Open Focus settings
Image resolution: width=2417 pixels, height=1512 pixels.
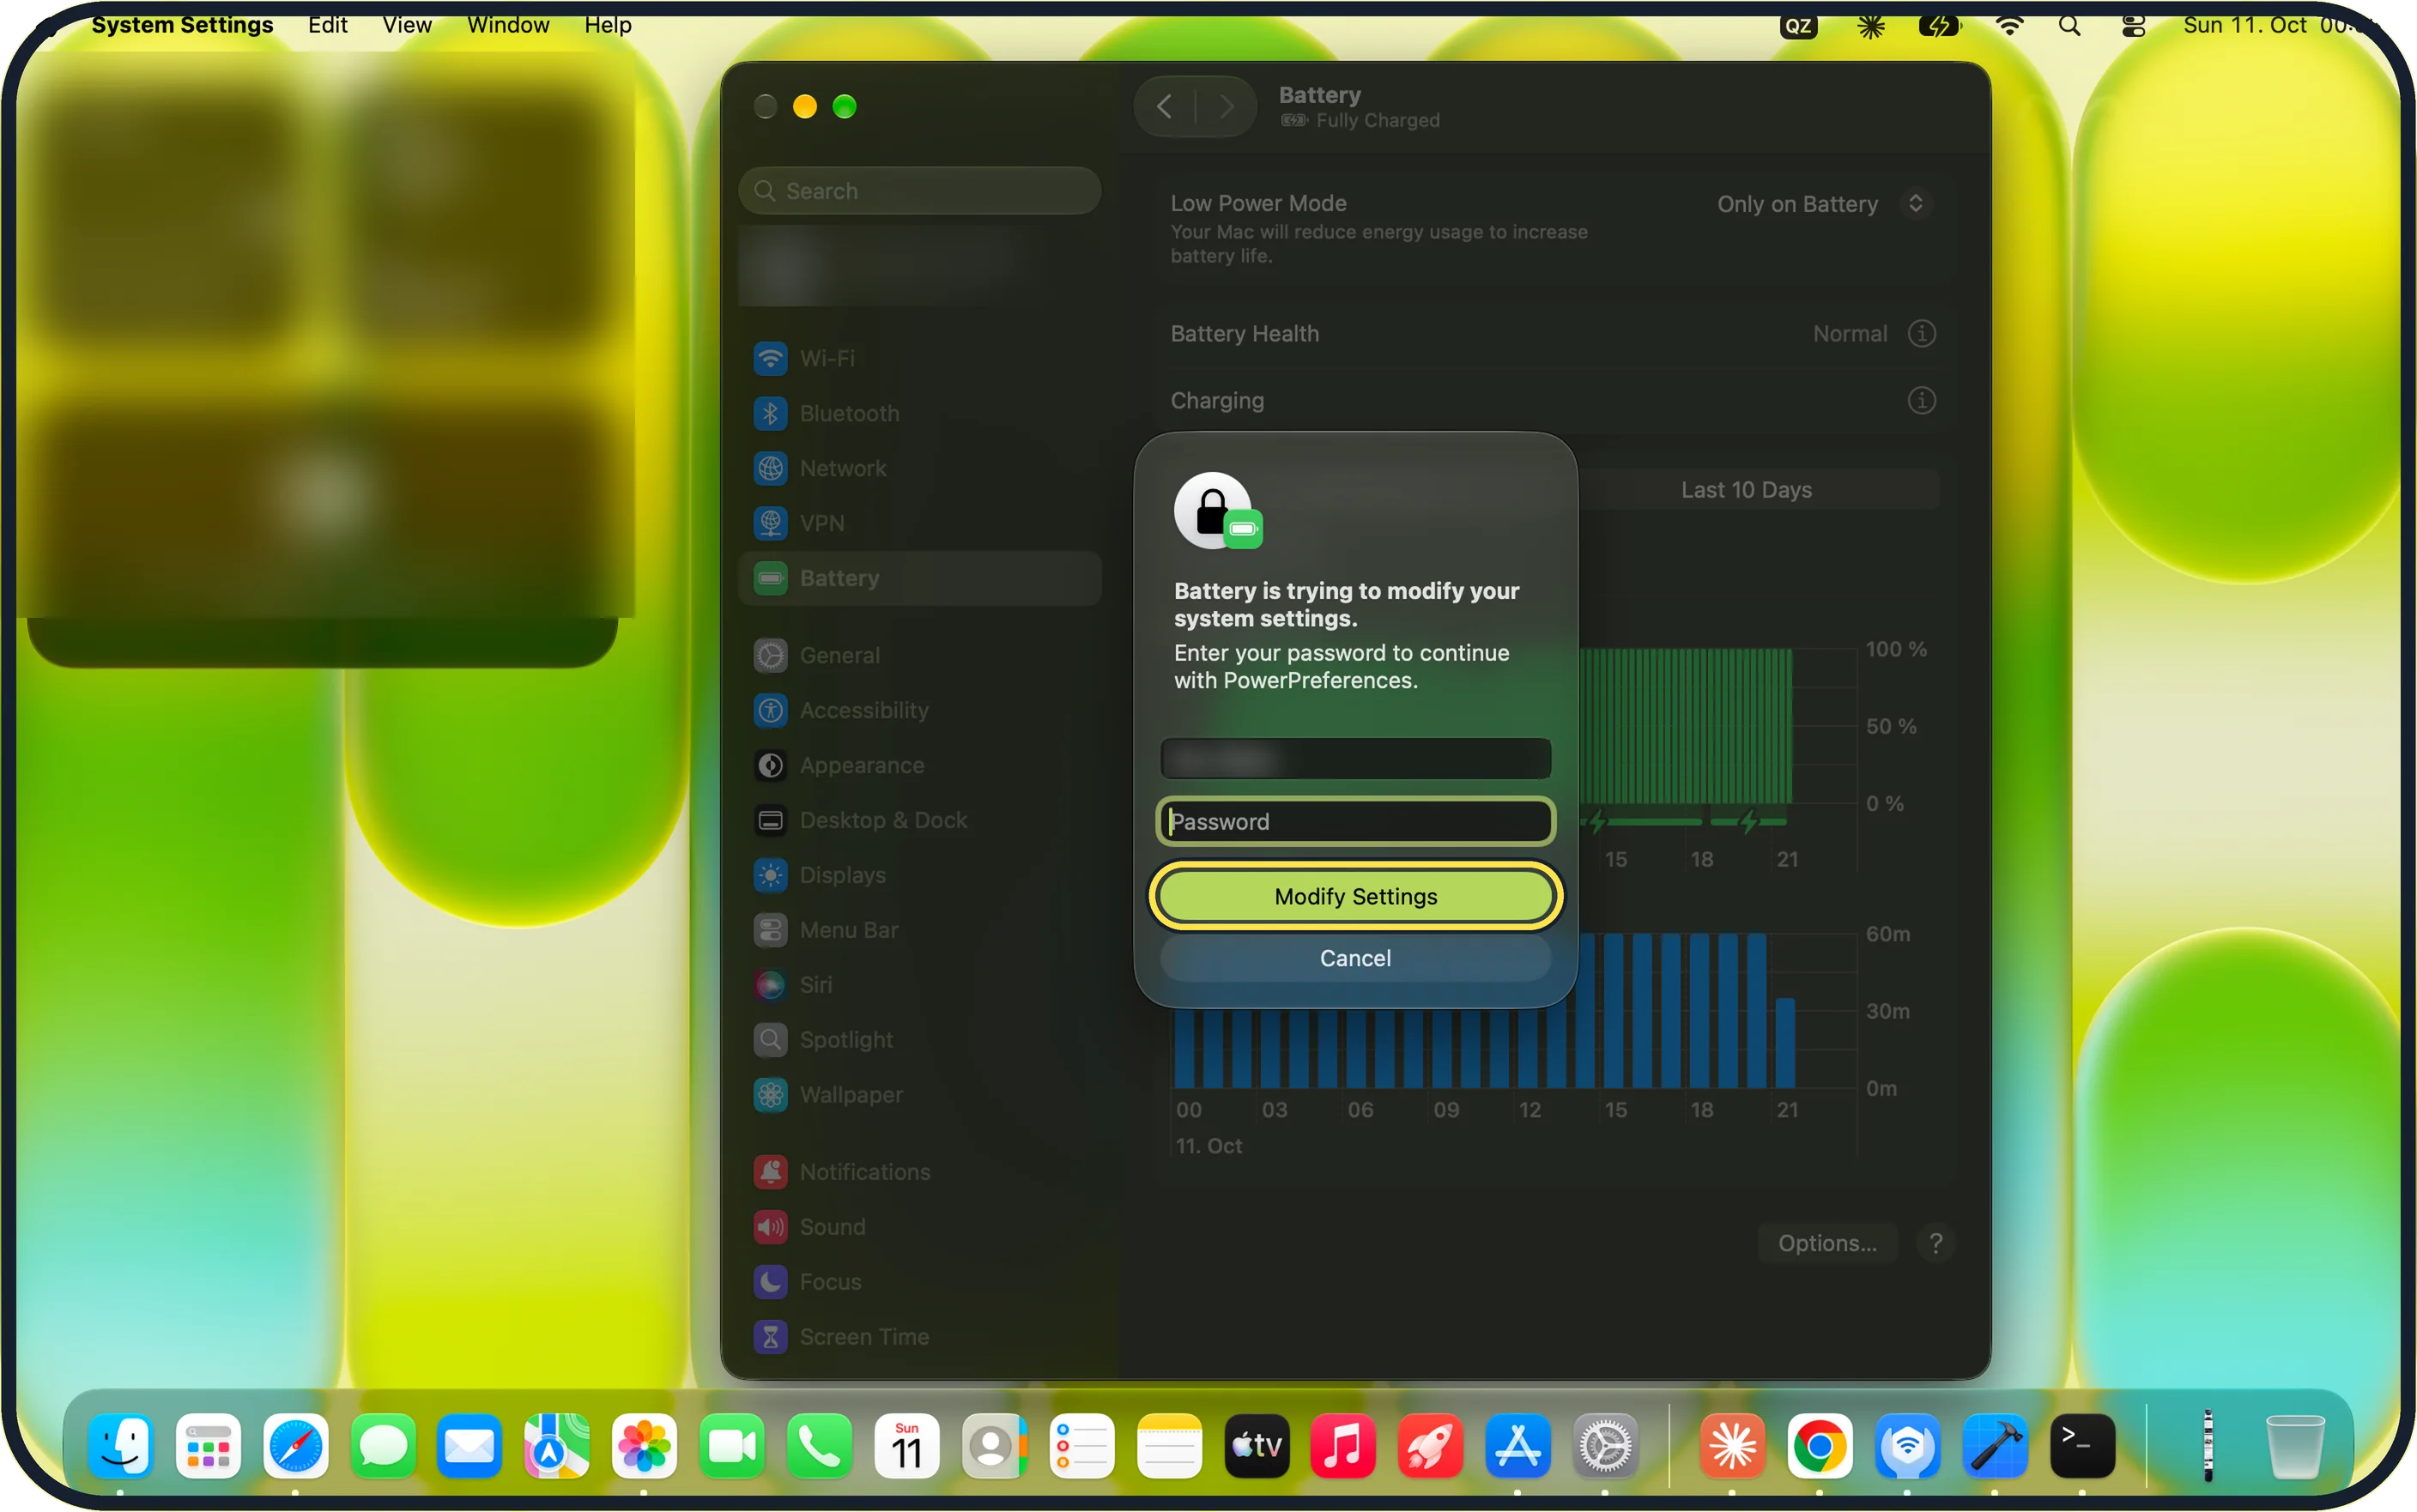tap(919, 1282)
